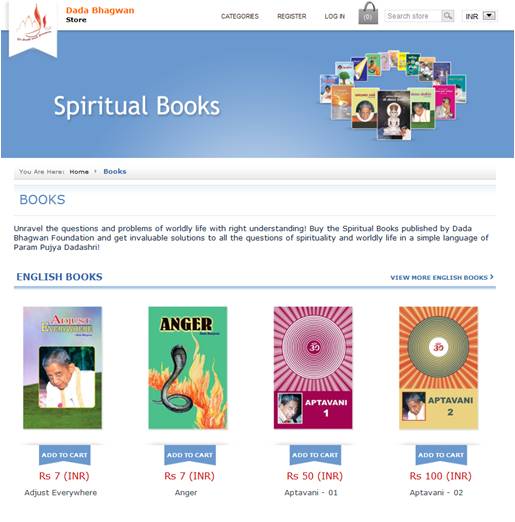Click Books breadcrumb link
Viewport: 515px width, 522px height.
pos(115,171)
